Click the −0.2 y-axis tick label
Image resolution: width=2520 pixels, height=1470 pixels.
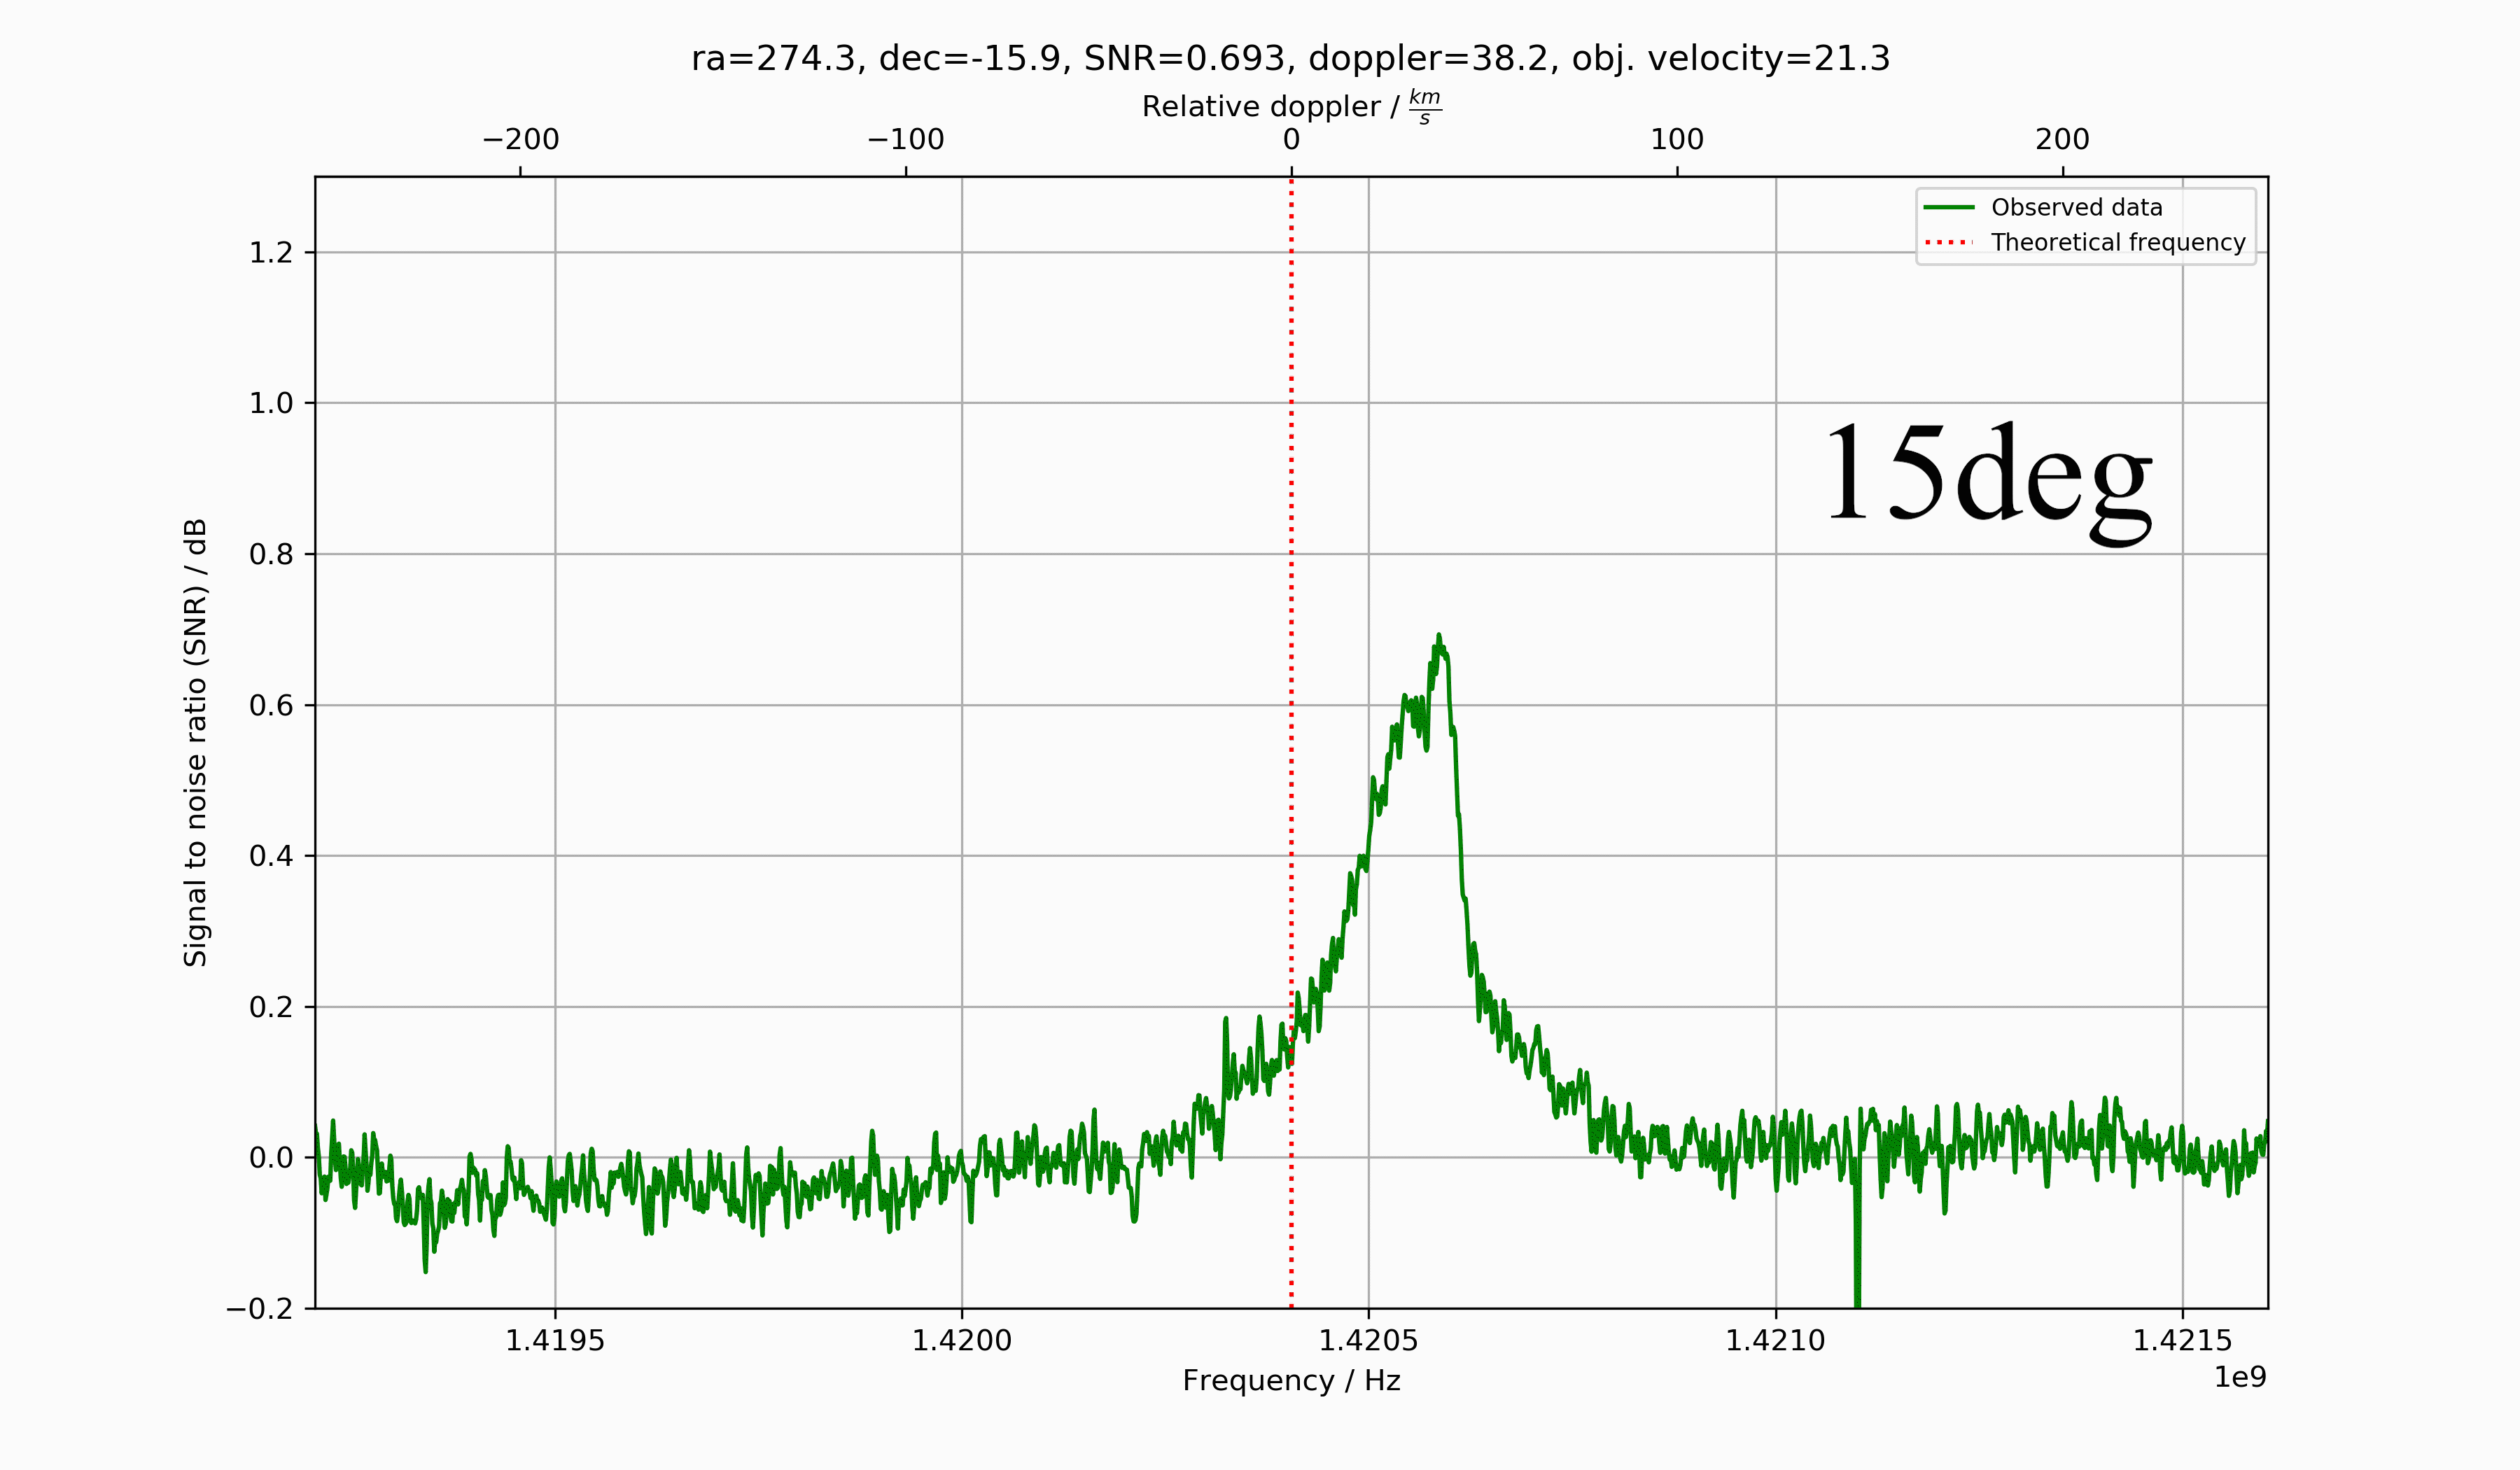pyautogui.click(x=259, y=1309)
